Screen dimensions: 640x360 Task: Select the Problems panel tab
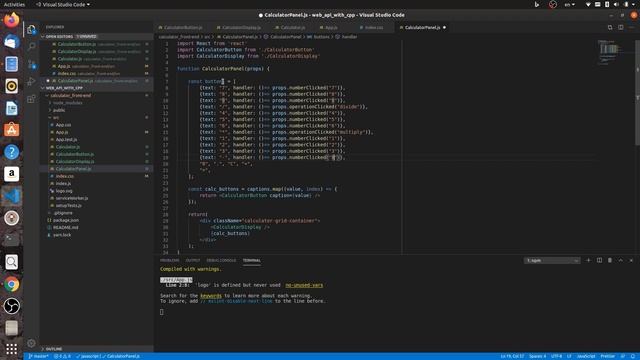coord(169,260)
